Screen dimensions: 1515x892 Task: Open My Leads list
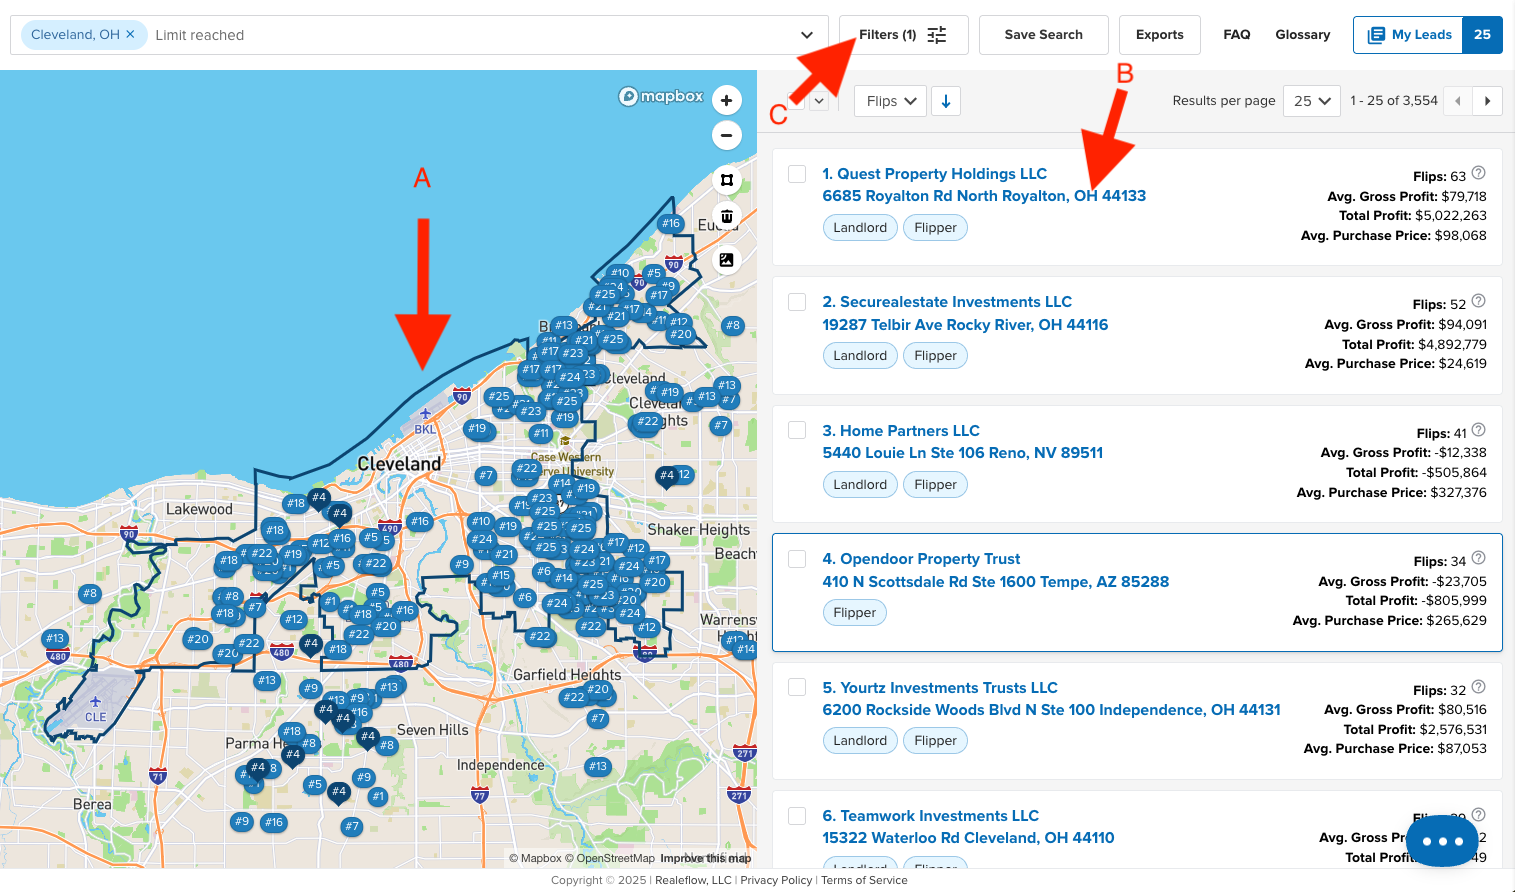(1428, 35)
